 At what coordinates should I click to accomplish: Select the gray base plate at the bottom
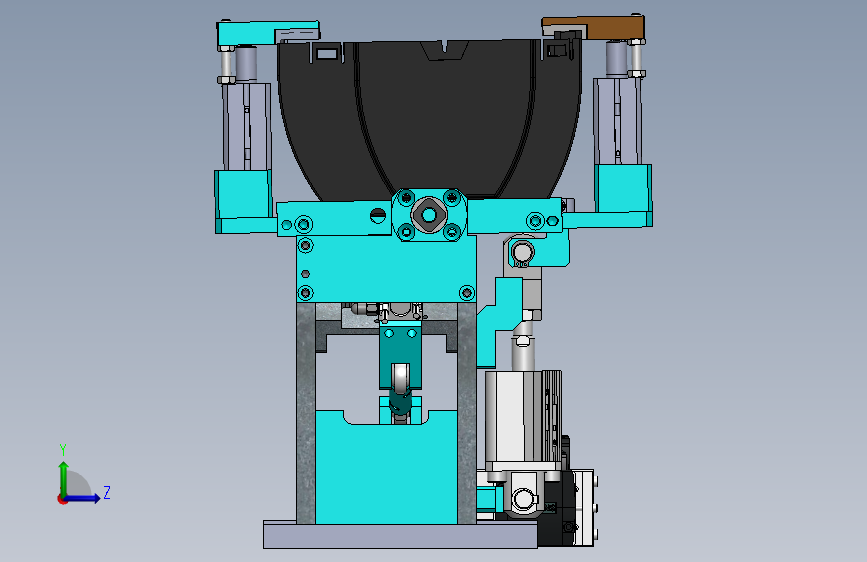tap(400, 534)
